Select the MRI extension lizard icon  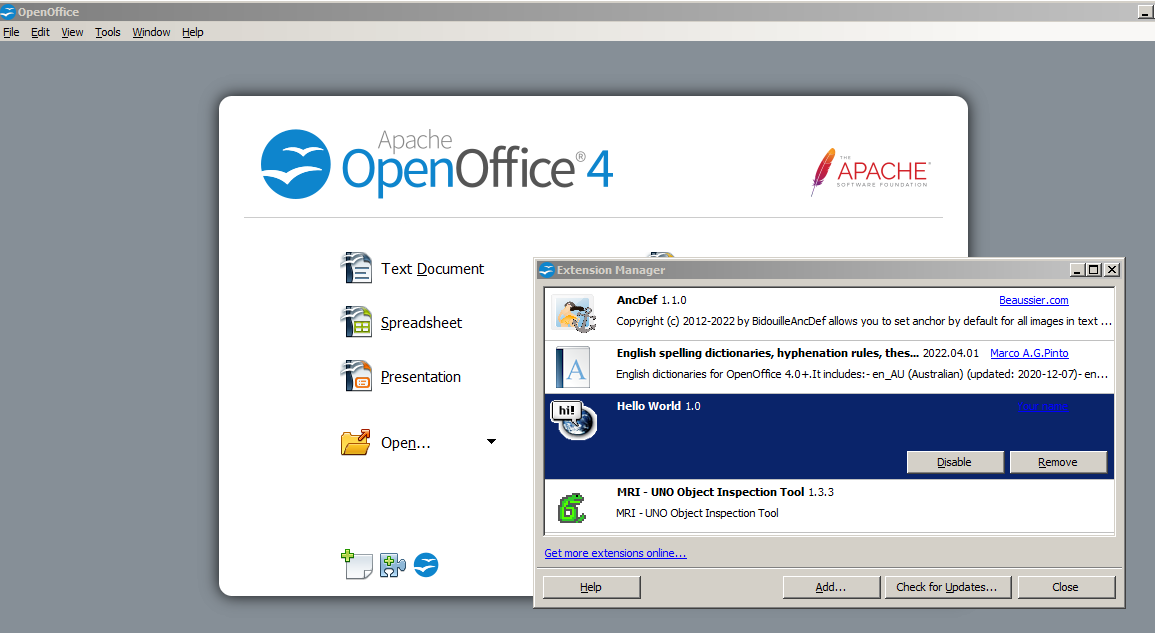[x=572, y=508]
